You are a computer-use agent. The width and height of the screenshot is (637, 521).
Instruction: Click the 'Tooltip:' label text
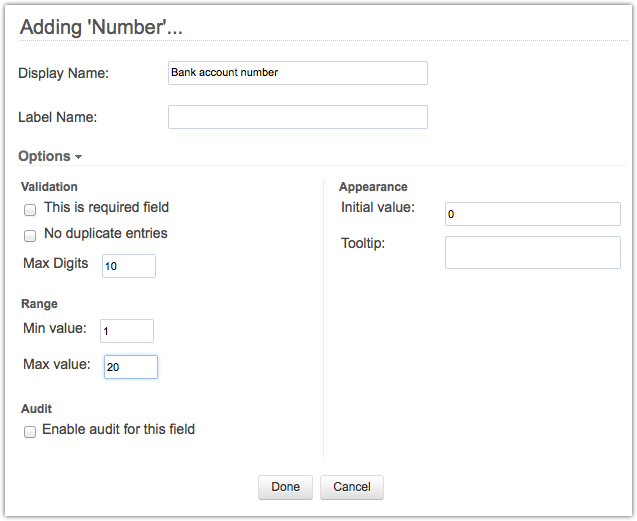point(364,243)
